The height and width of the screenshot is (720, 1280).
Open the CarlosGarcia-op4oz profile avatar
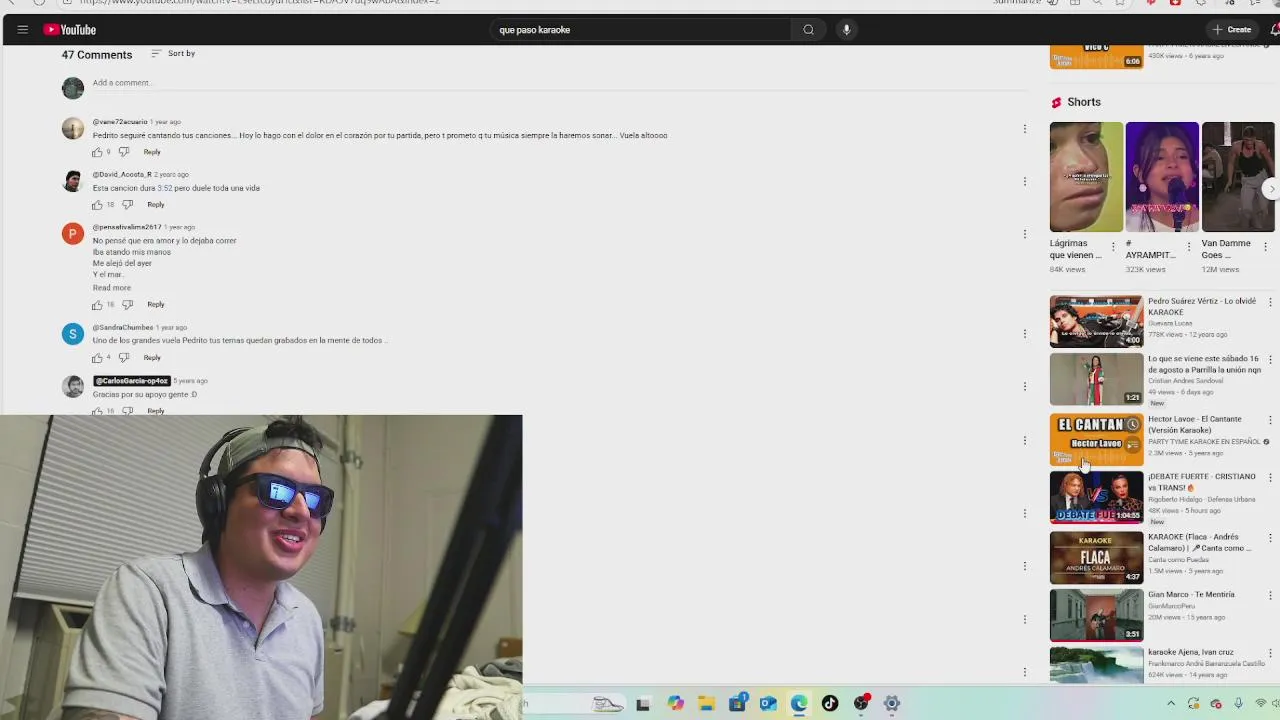pyautogui.click(x=73, y=387)
